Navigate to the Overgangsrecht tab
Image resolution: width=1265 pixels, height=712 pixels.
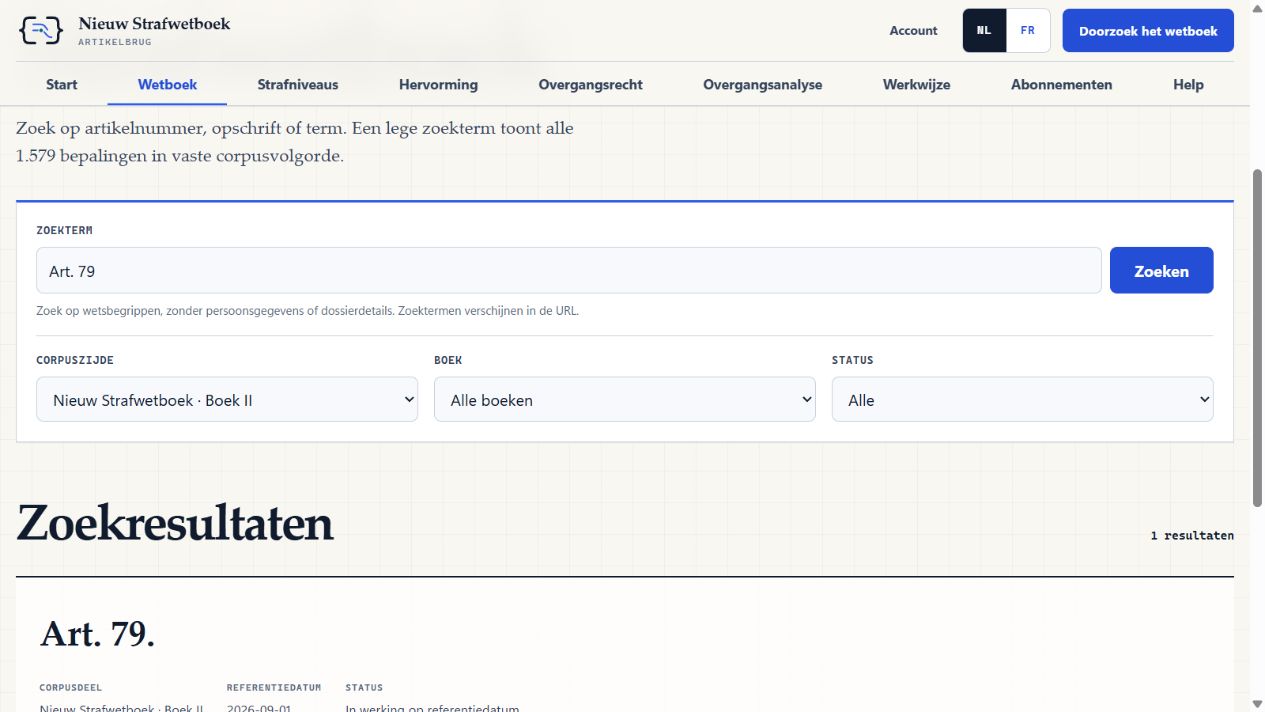pyautogui.click(x=590, y=85)
